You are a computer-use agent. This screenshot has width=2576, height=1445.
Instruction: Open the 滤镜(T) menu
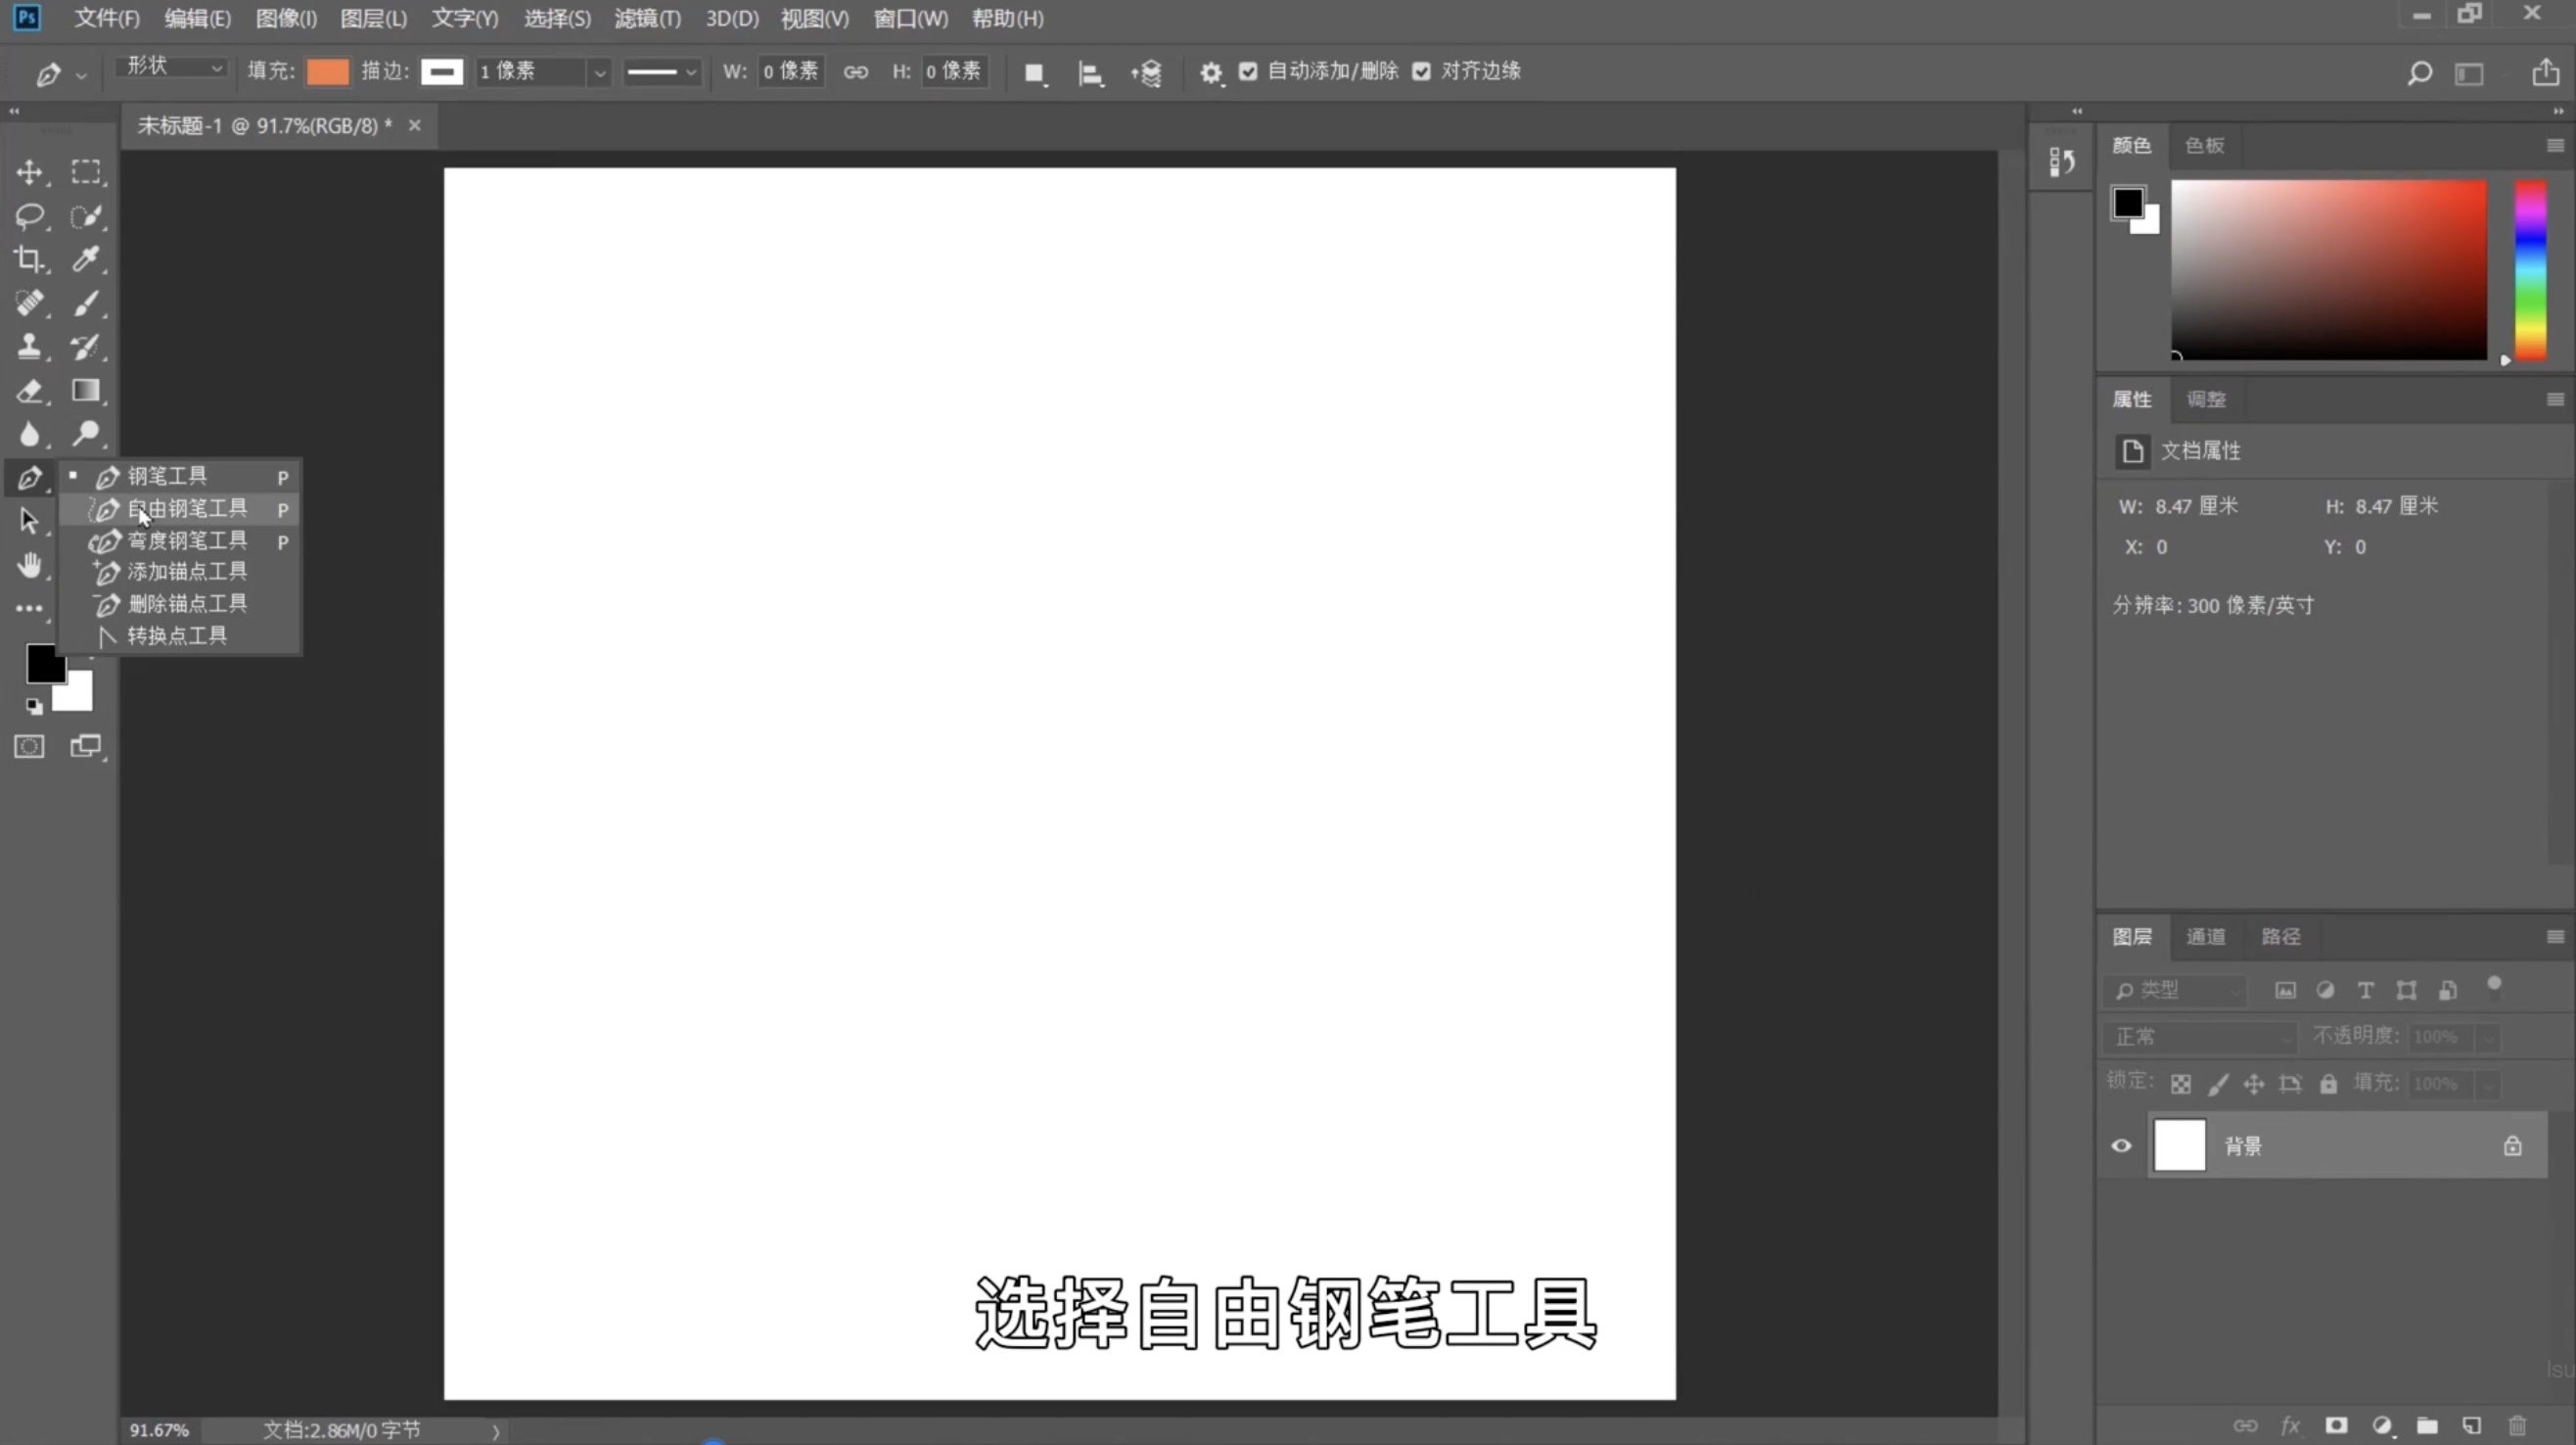(x=647, y=19)
